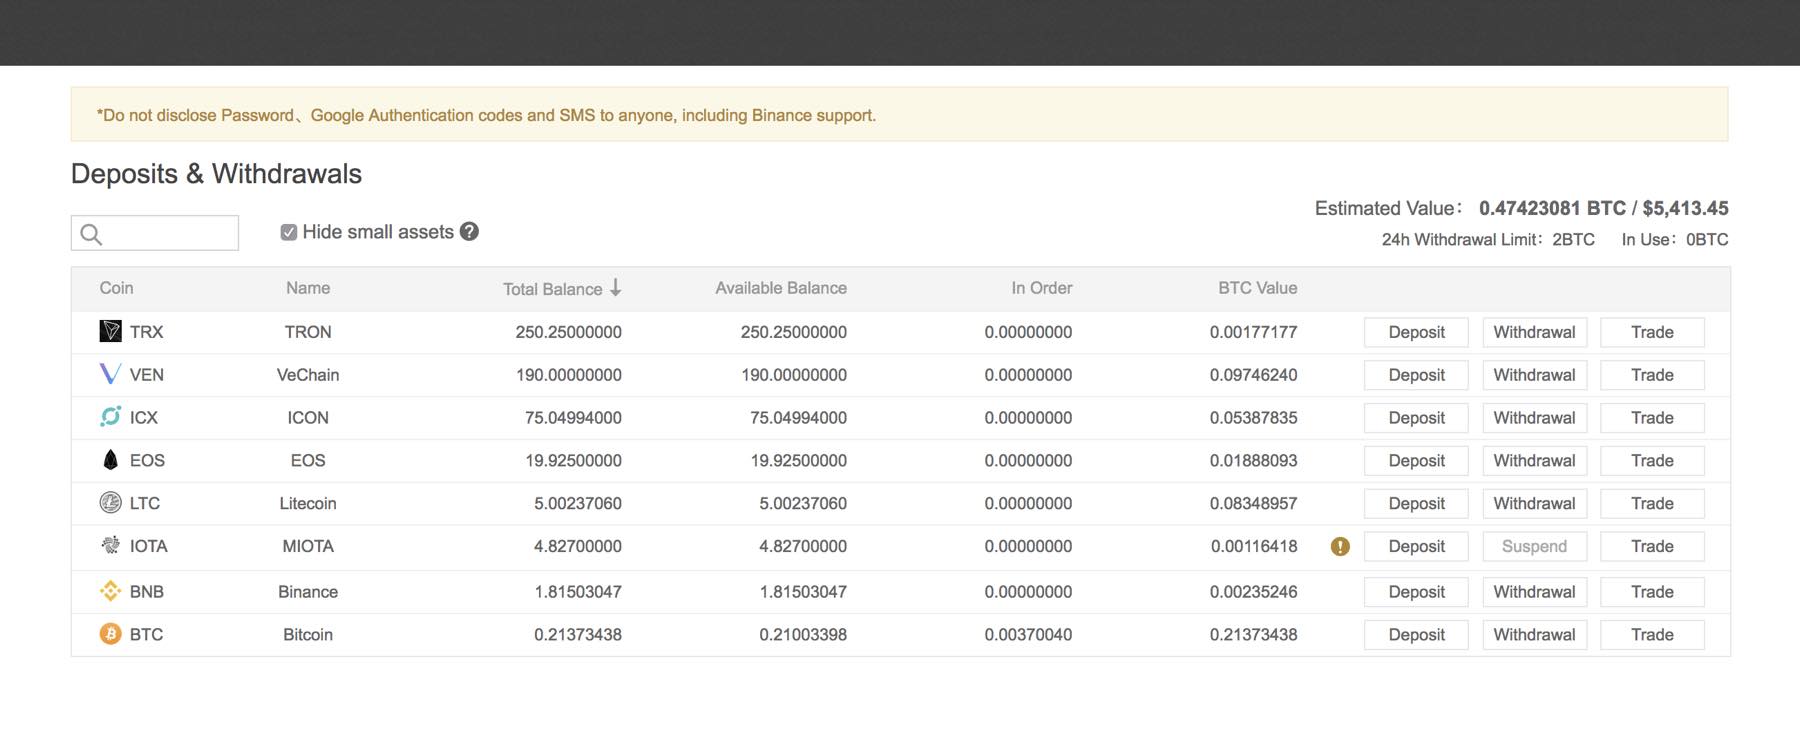Select Trade for BNB
Image resolution: width=1800 pixels, height=756 pixels.
[x=1652, y=592]
